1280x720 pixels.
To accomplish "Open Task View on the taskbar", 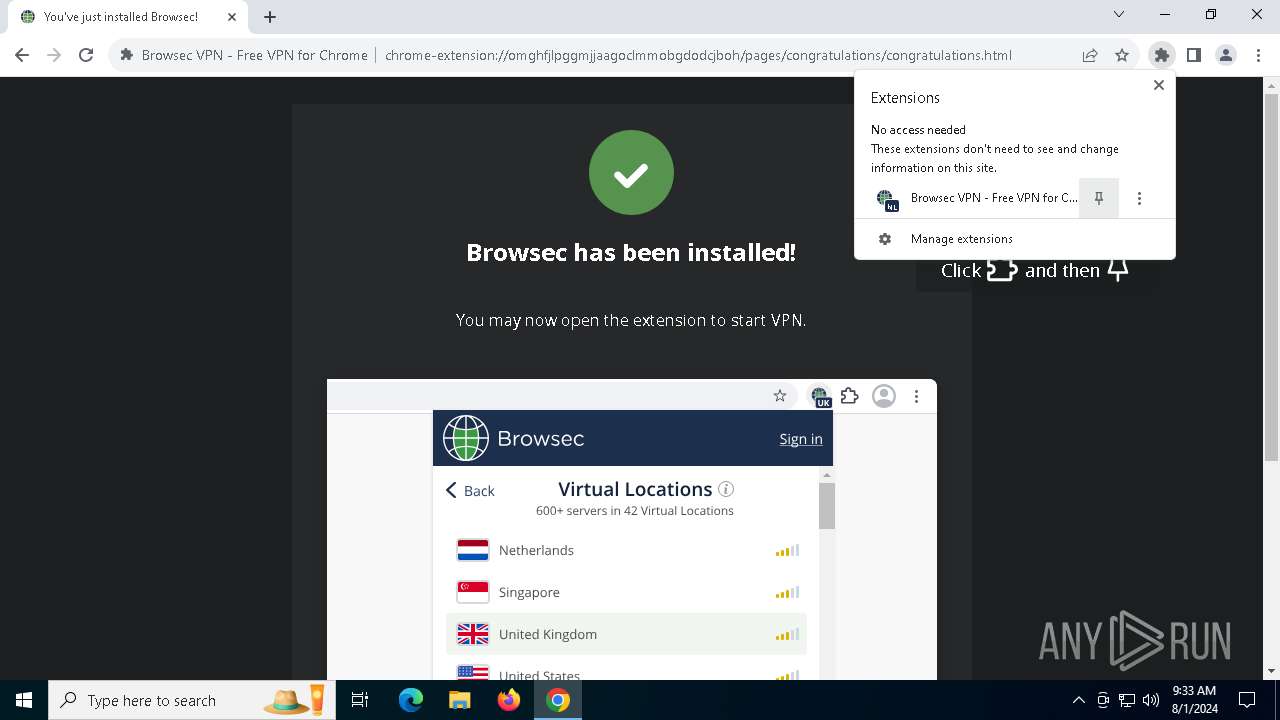I will 360,700.
